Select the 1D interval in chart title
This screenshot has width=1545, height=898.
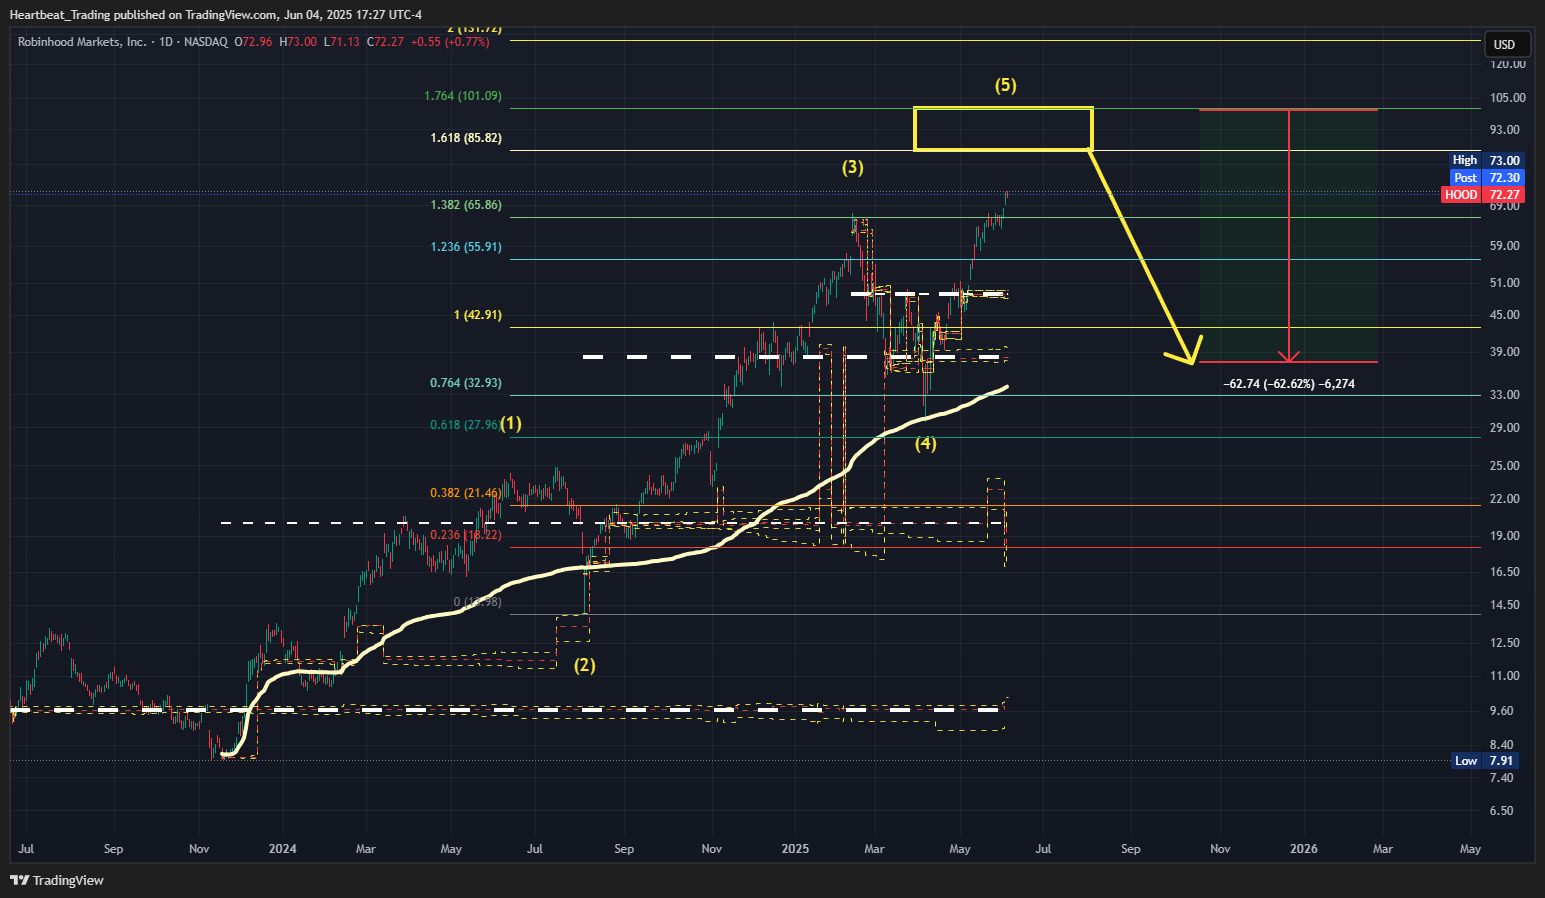[x=166, y=42]
